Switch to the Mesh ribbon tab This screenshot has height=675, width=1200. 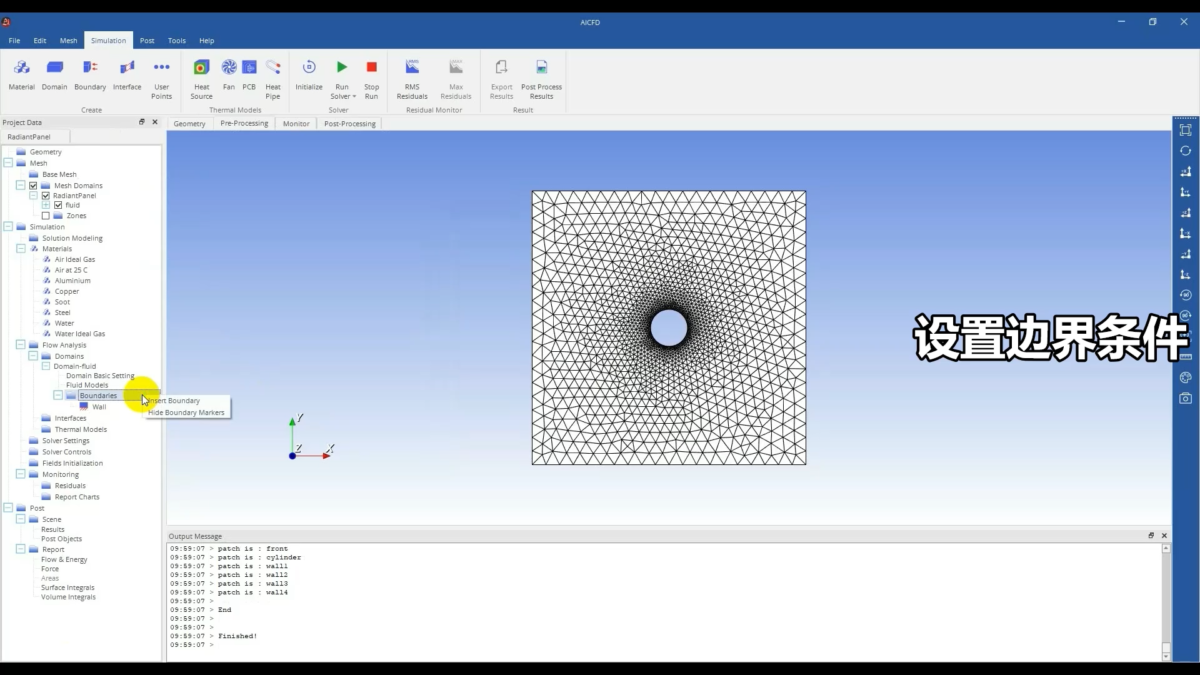click(x=68, y=41)
